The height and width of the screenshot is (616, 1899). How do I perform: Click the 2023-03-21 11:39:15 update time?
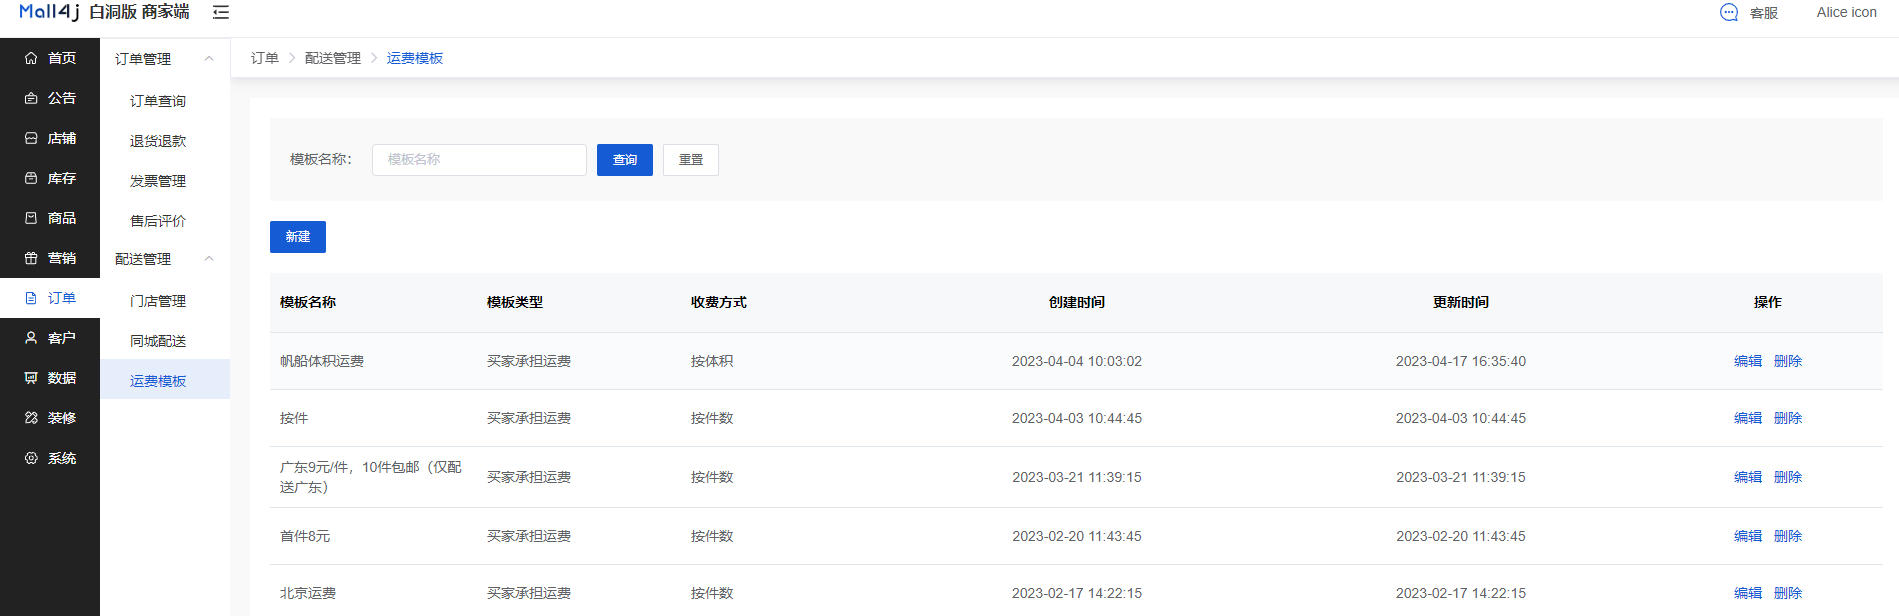pyautogui.click(x=1461, y=477)
